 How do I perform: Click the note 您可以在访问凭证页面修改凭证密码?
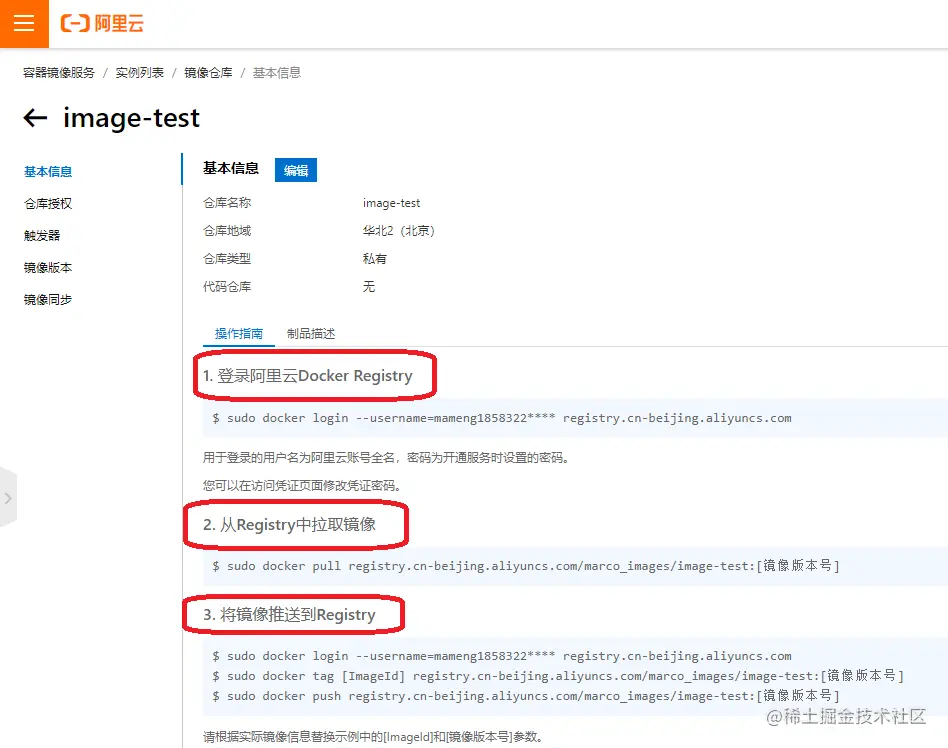(x=302, y=486)
